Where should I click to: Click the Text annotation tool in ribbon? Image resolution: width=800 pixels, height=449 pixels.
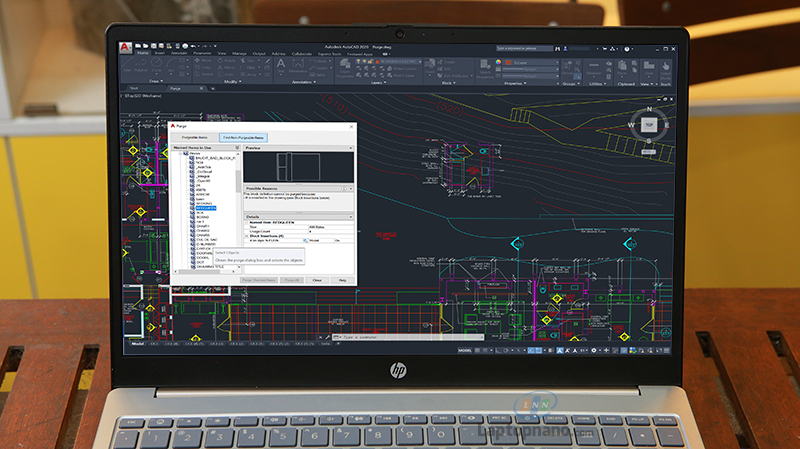point(281,63)
